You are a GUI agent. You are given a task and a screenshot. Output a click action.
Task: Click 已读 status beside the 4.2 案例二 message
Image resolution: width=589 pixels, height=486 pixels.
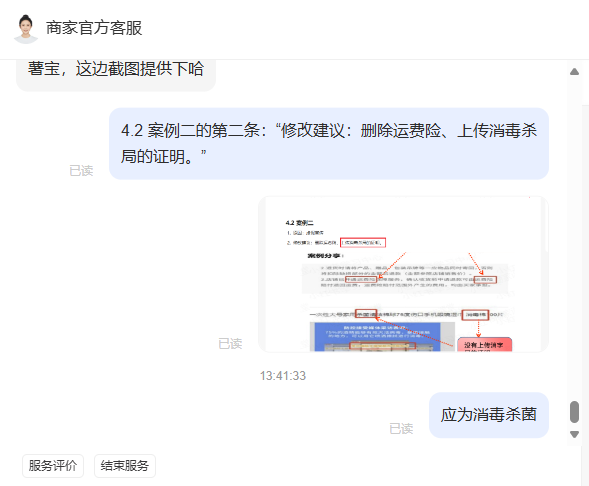(81, 171)
